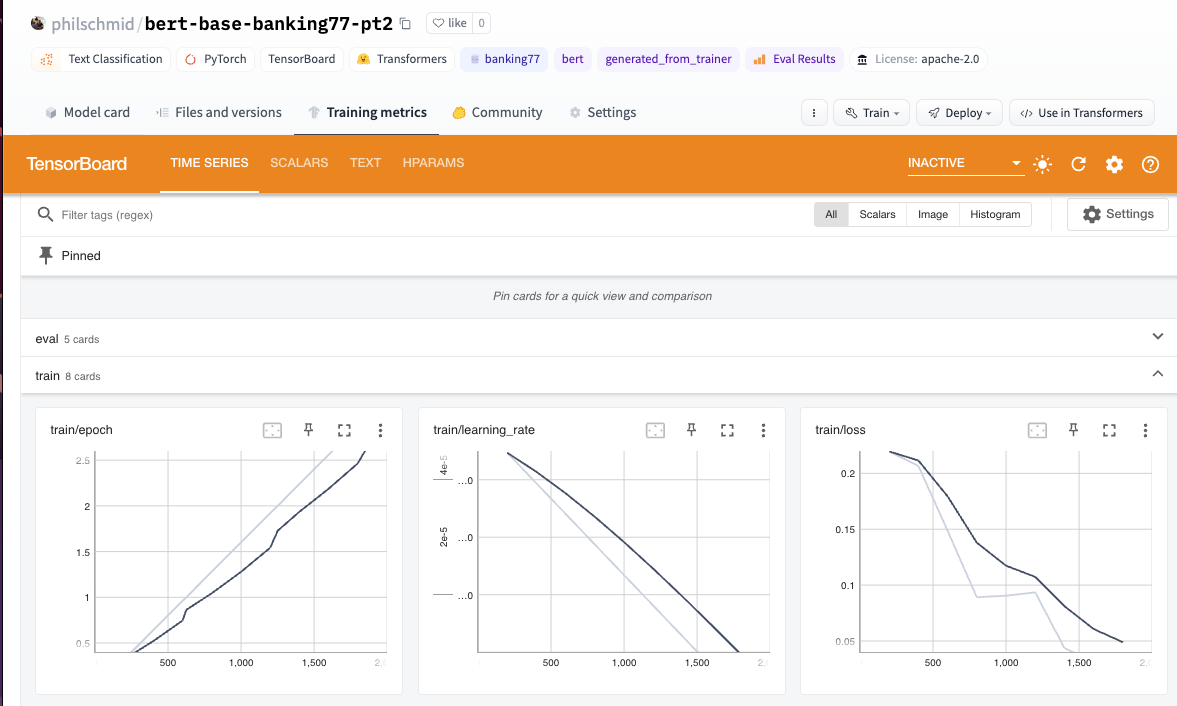This screenshot has height=706, width=1177.
Task: Switch to the SCALARS tab
Action: pyautogui.click(x=299, y=163)
